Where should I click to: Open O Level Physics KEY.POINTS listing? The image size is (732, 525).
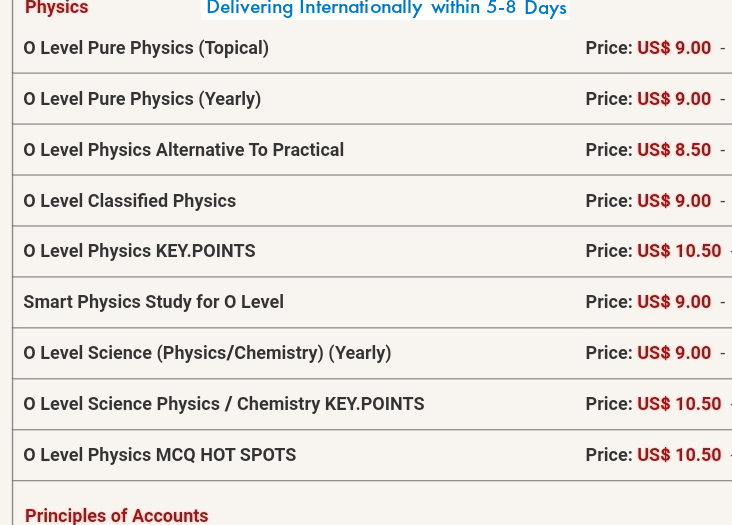[139, 251]
